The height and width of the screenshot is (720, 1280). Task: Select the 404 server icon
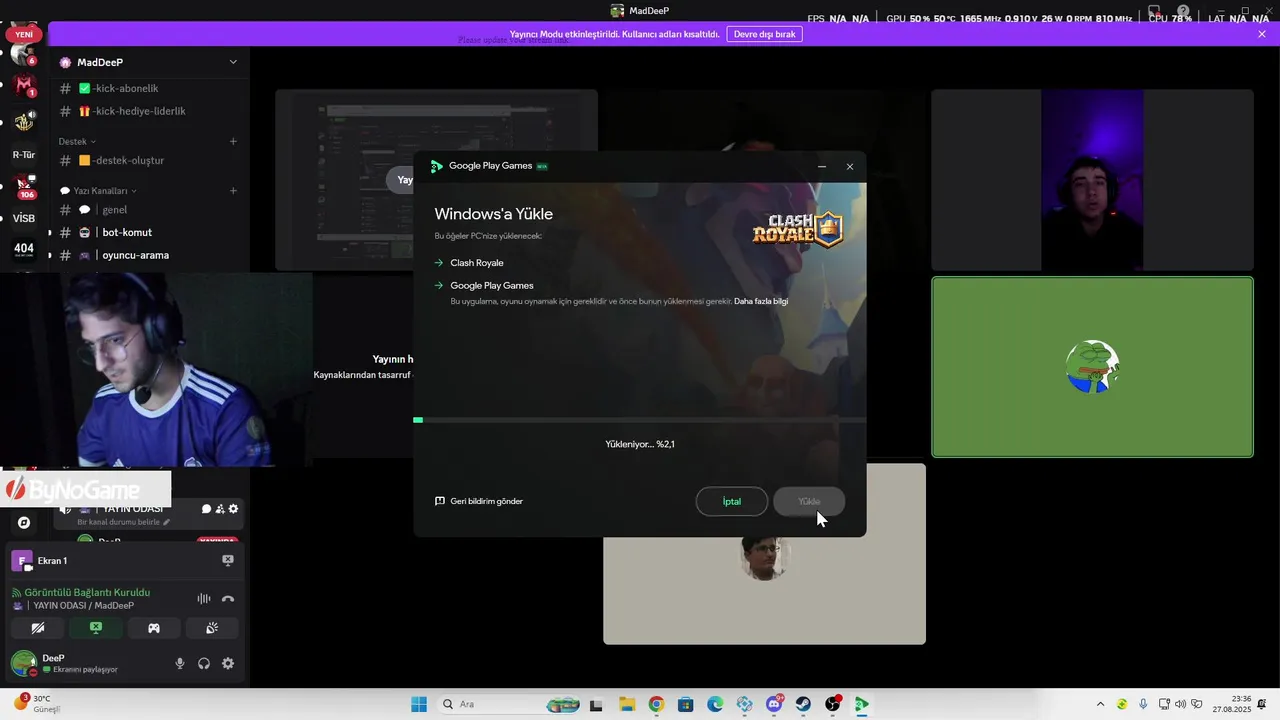coord(24,249)
